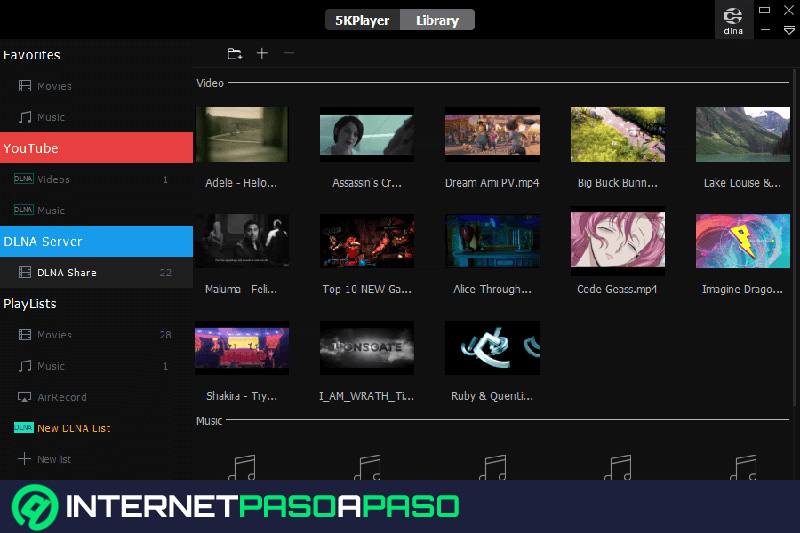
Task: Select the Big Buck Bunny video thumbnail
Action: point(617,134)
